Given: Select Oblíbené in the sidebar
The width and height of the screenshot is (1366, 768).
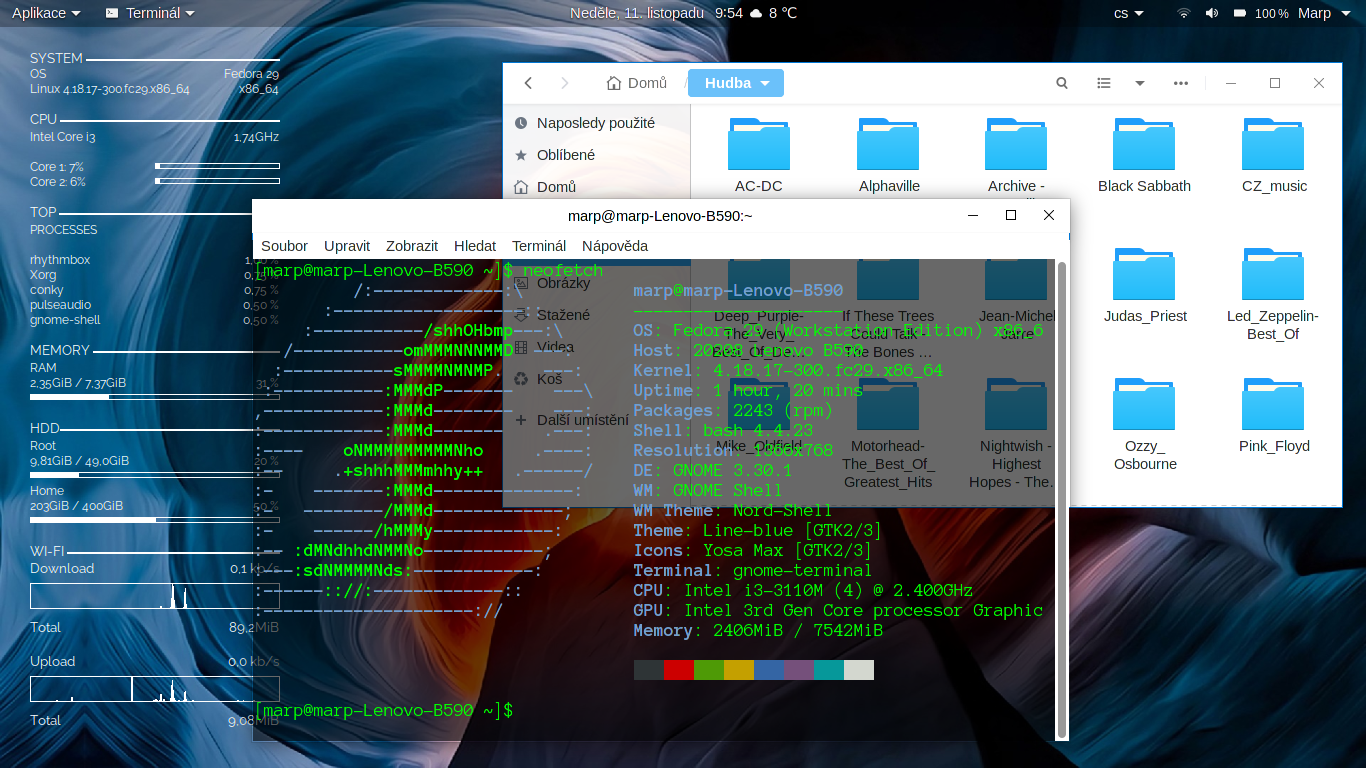Looking at the screenshot, I should pyautogui.click(x=596, y=155).
